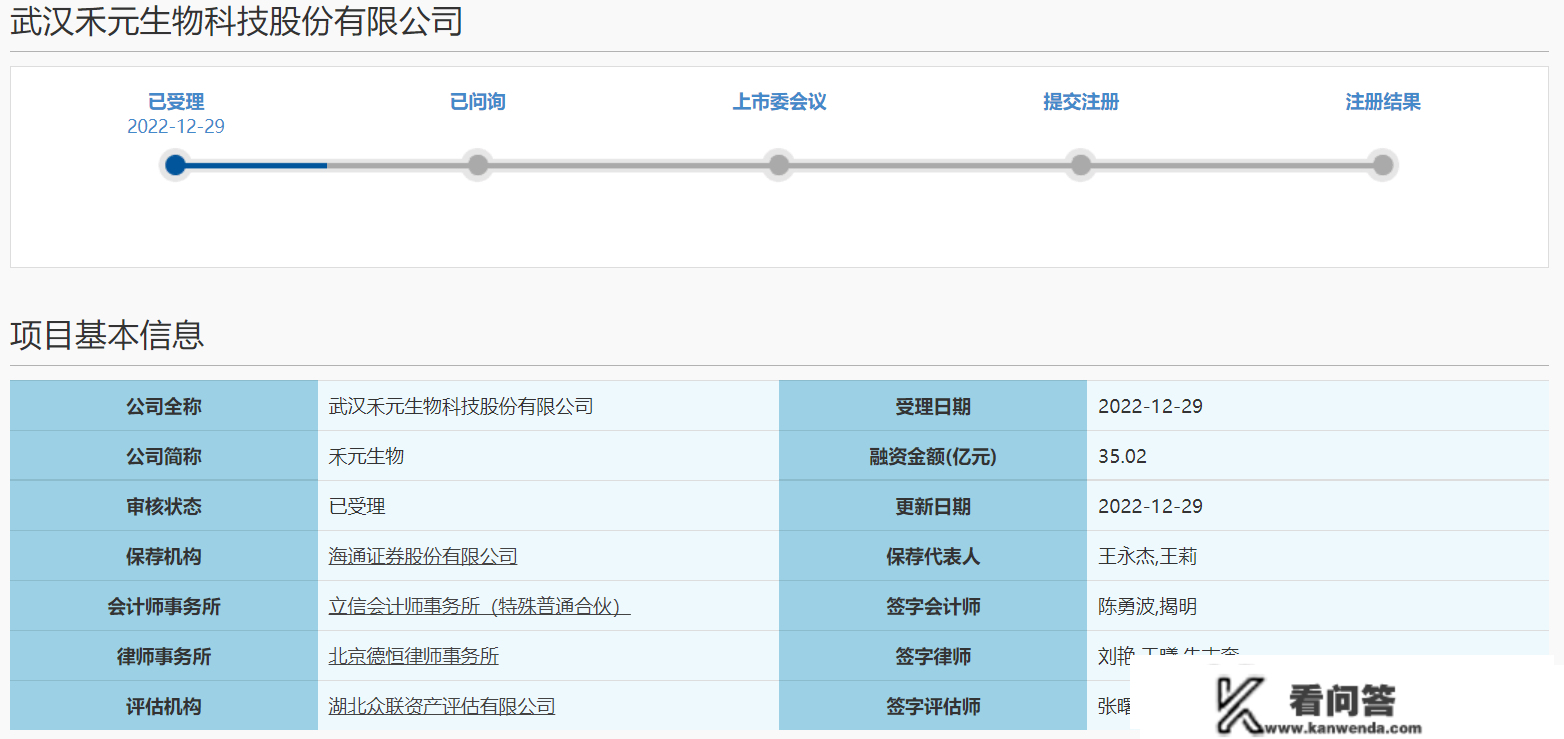This screenshot has width=1564, height=739.
Task: Open the 北京德恒律师事务所 link
Action: pos(414,656)
